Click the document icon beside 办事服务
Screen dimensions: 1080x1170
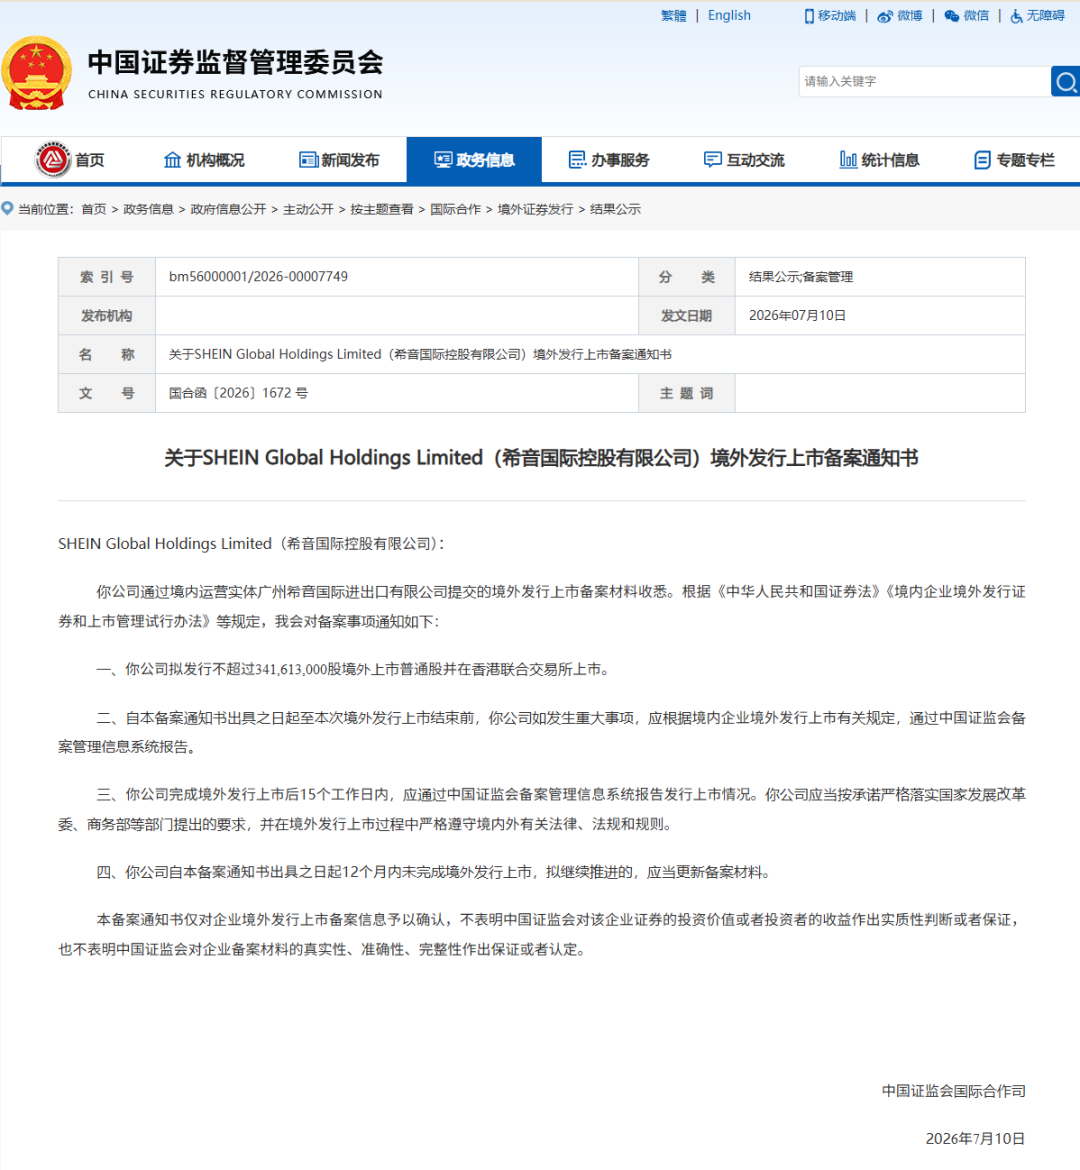tap(577, 160)
